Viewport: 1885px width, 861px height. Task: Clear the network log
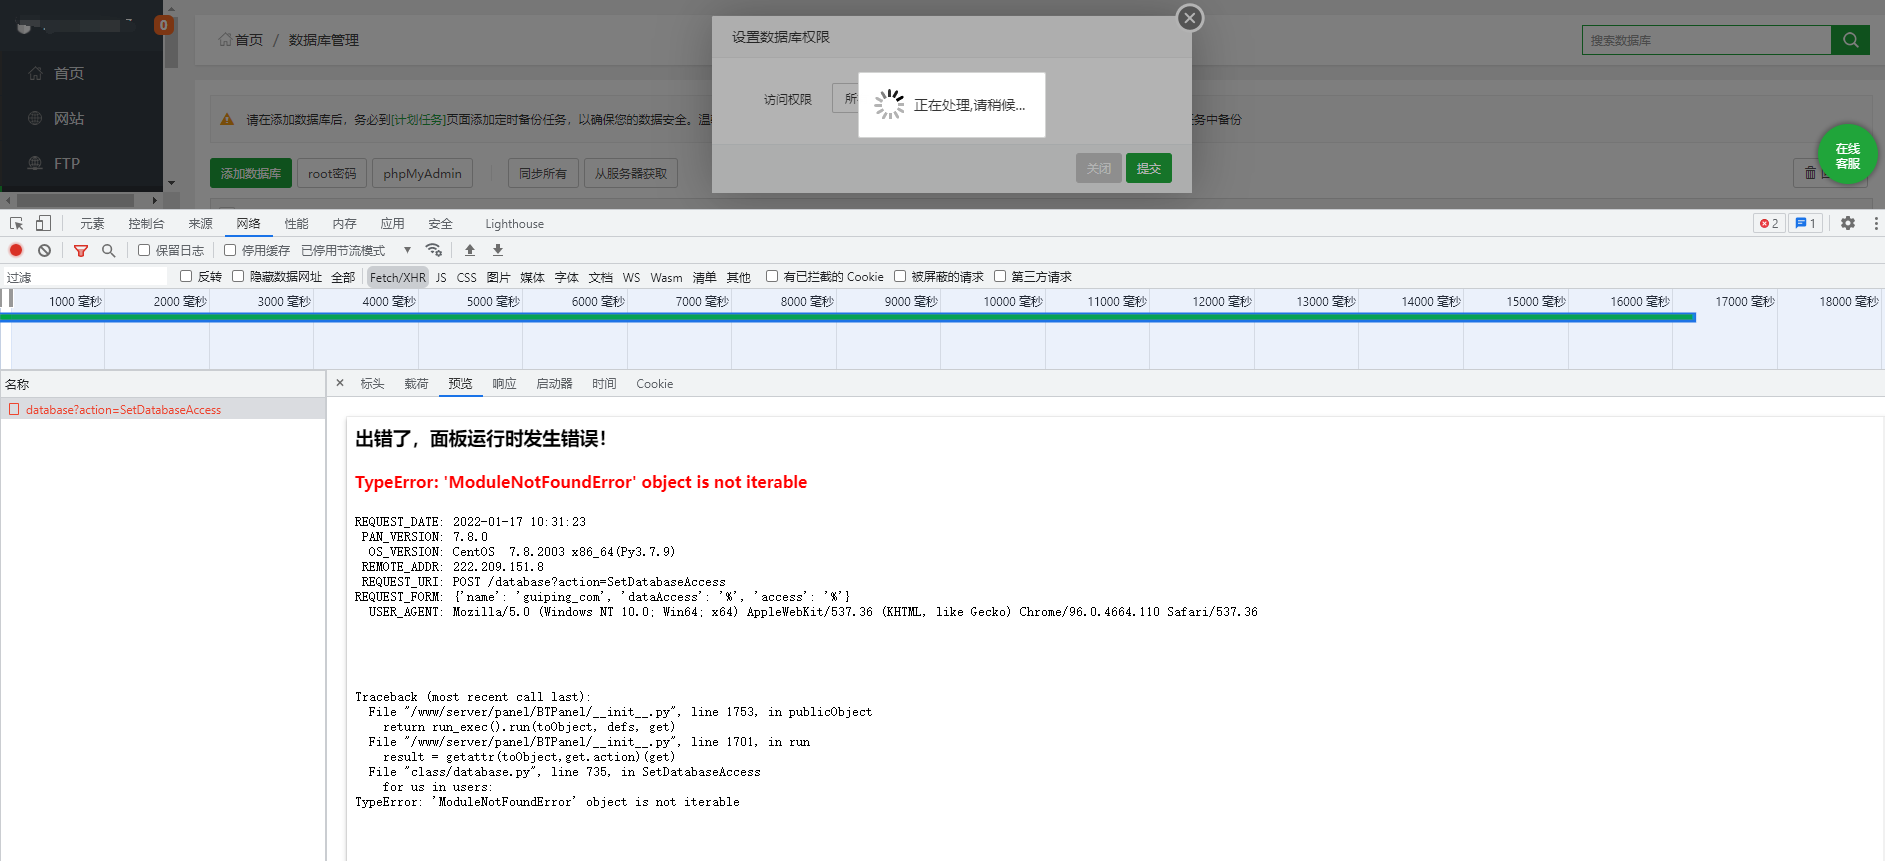coord(44,250)
